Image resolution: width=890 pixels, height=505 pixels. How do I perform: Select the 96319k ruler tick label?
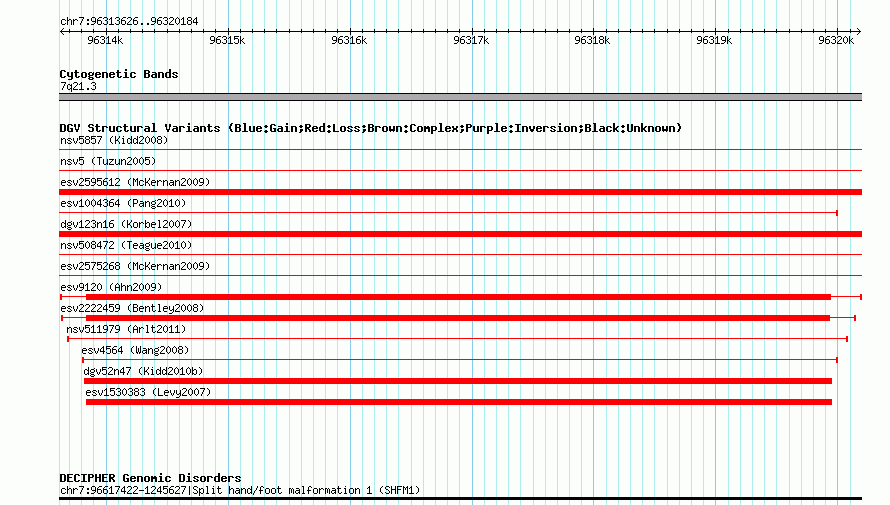pos(714,40)
